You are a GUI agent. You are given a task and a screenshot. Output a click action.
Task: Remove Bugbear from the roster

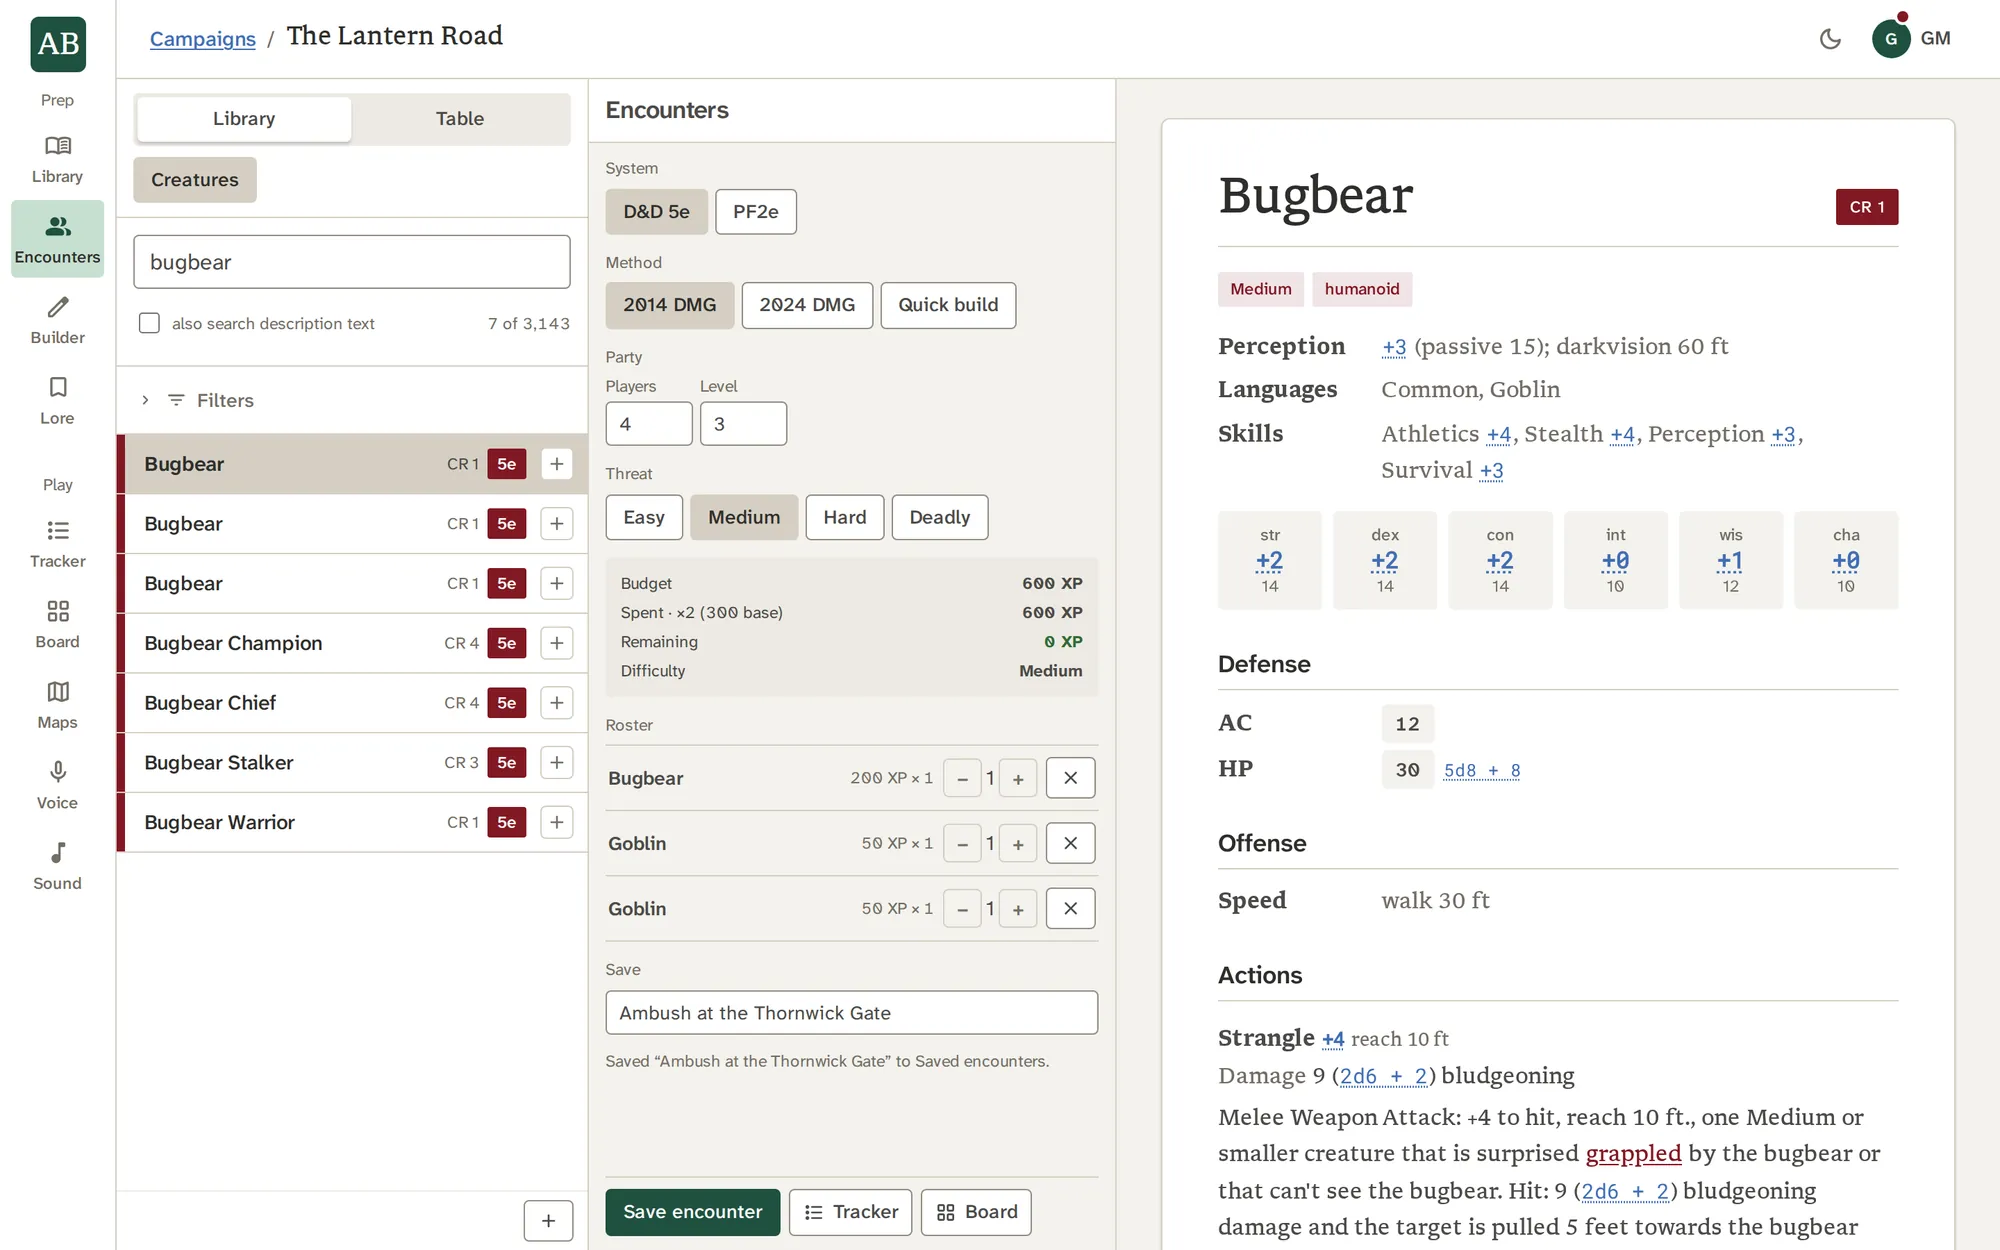tap(1070, 778)
